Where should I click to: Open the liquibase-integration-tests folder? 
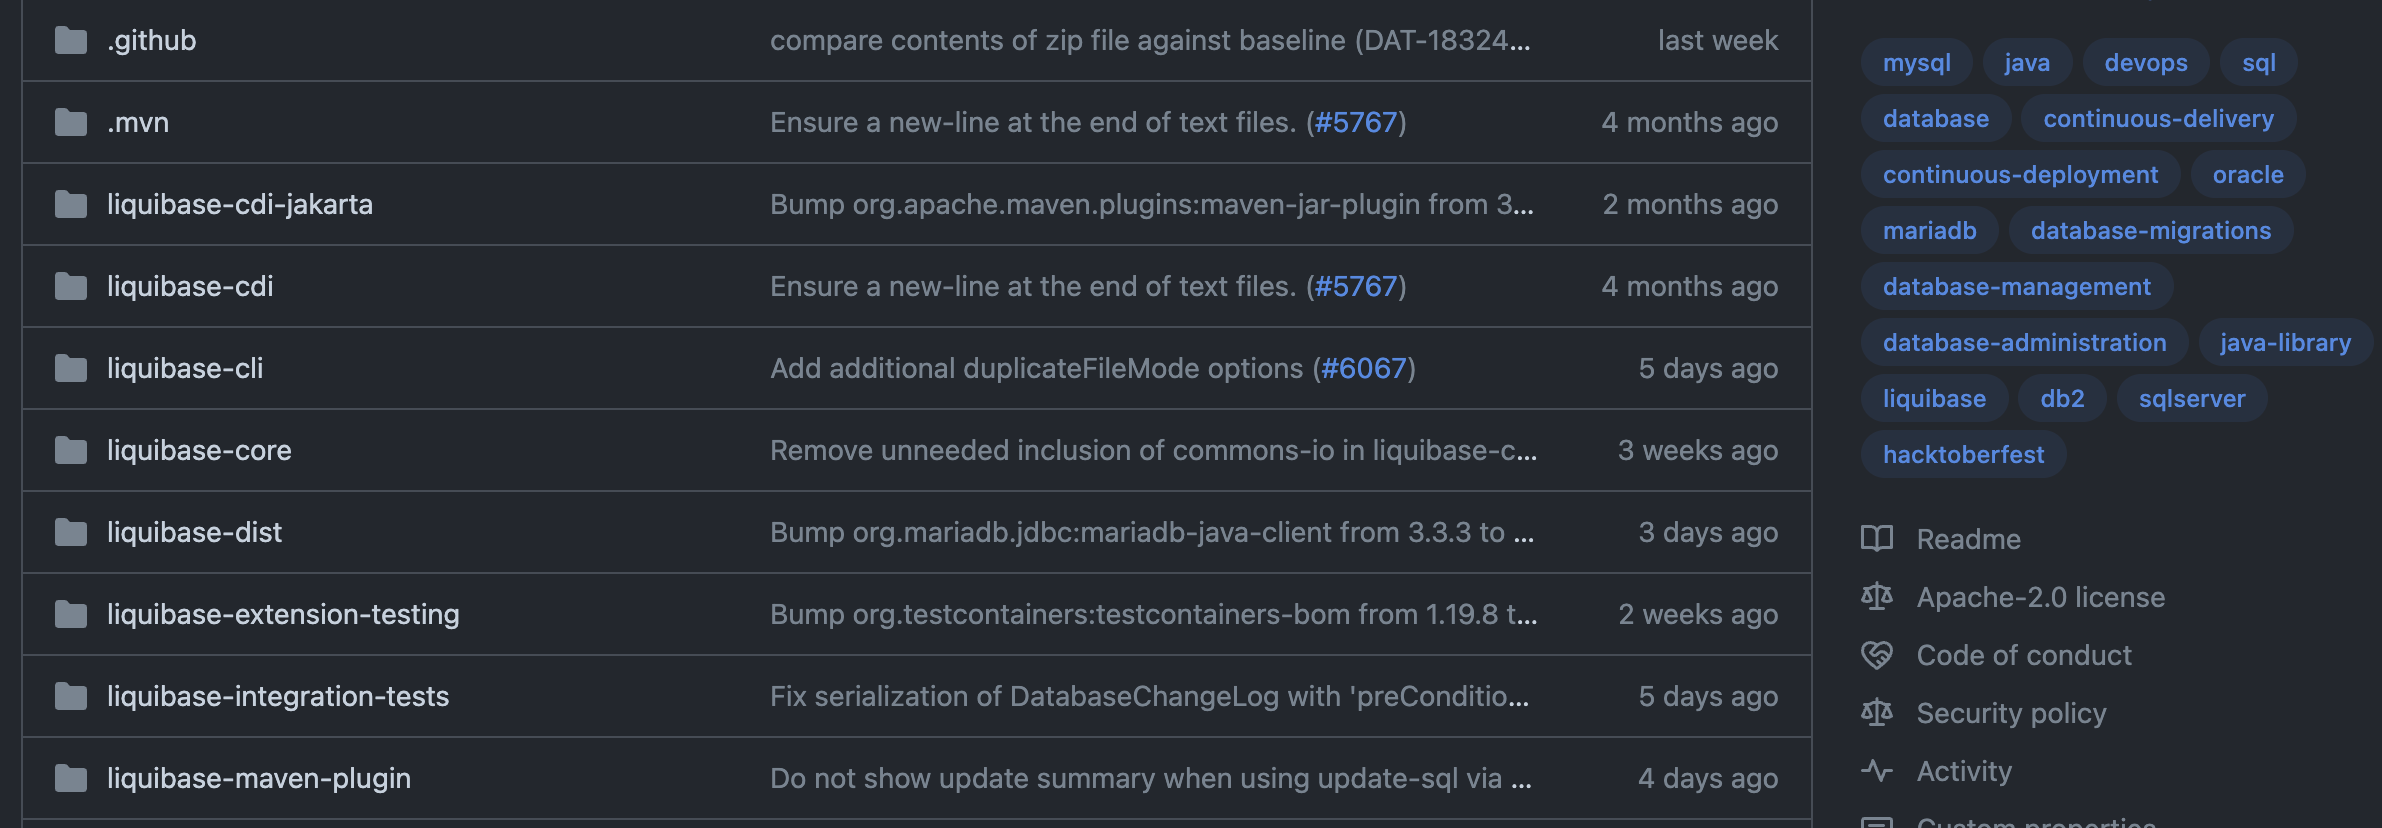[x=278, y=696]
